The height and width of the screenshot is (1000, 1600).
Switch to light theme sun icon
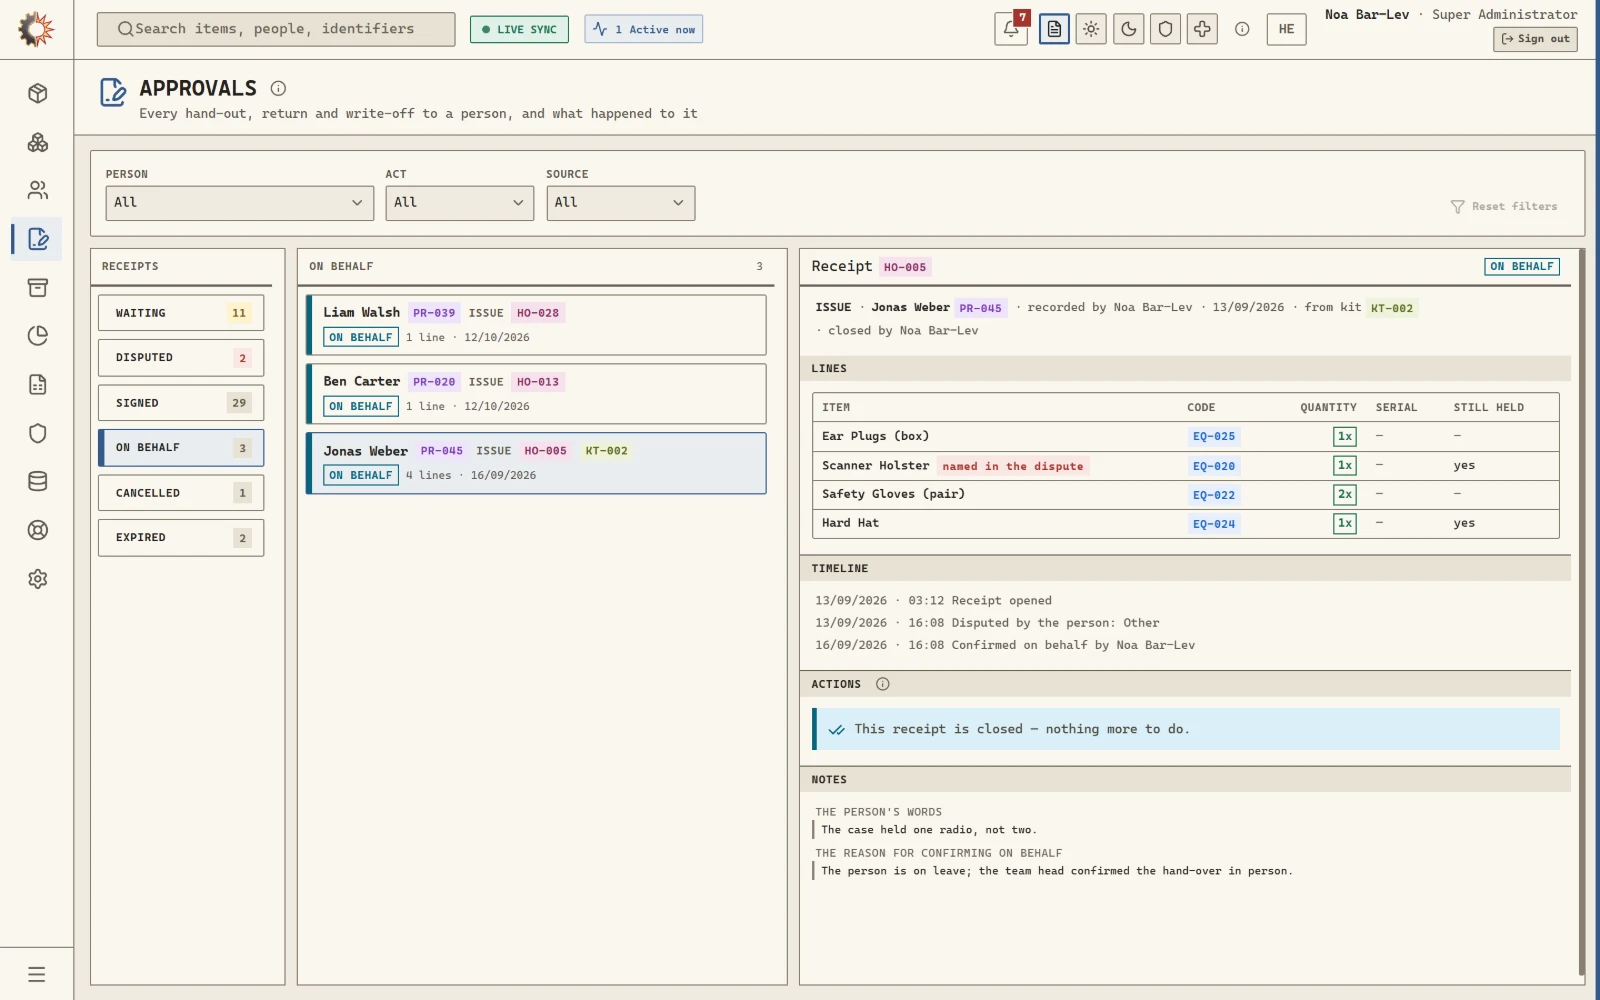click(x=1091, y=29)
